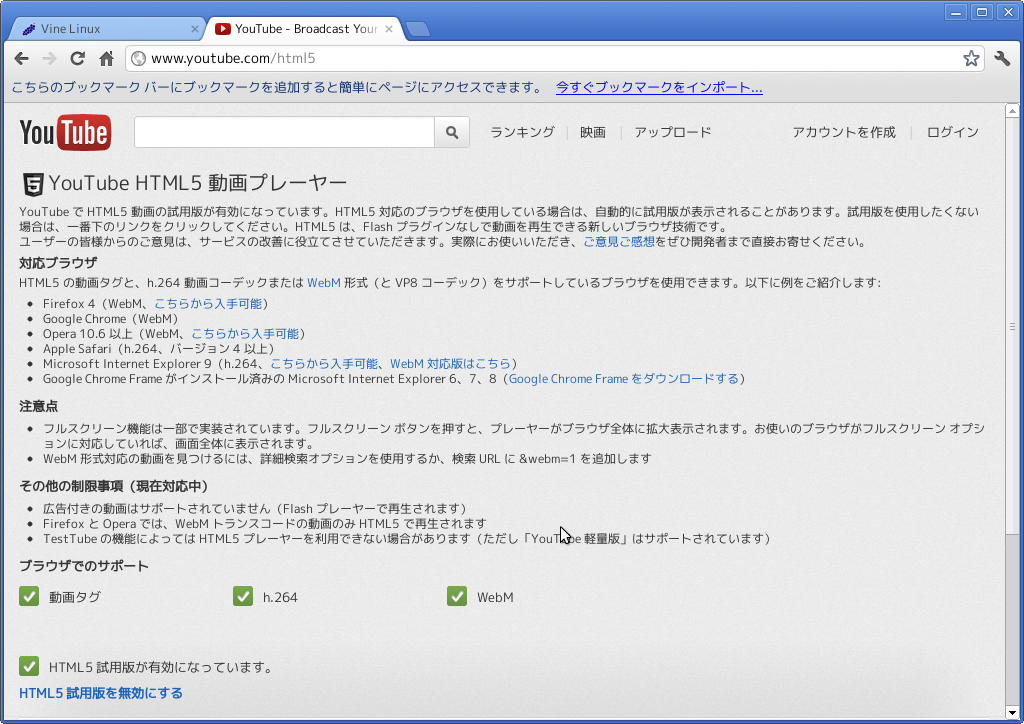Click the WebM support green checkmark
This screenshot has width=1024, height=724.
457,596
